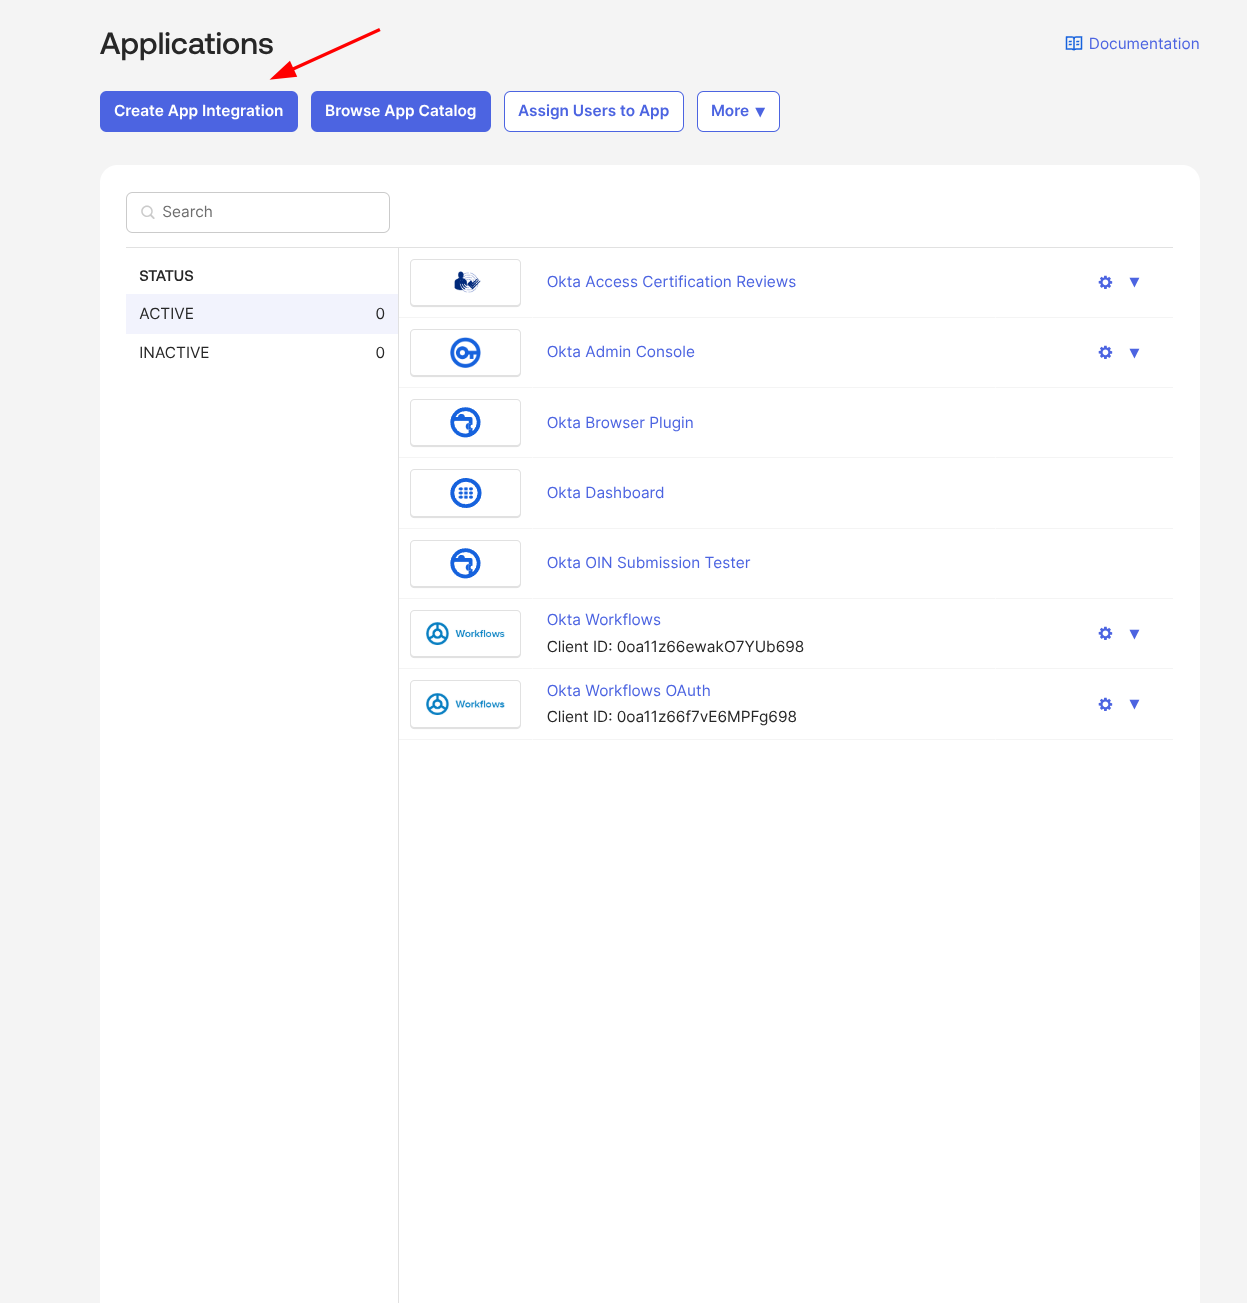
Task: Open gear settings for Okta Workflows OAuth
Action: [x=1105, y=704]
